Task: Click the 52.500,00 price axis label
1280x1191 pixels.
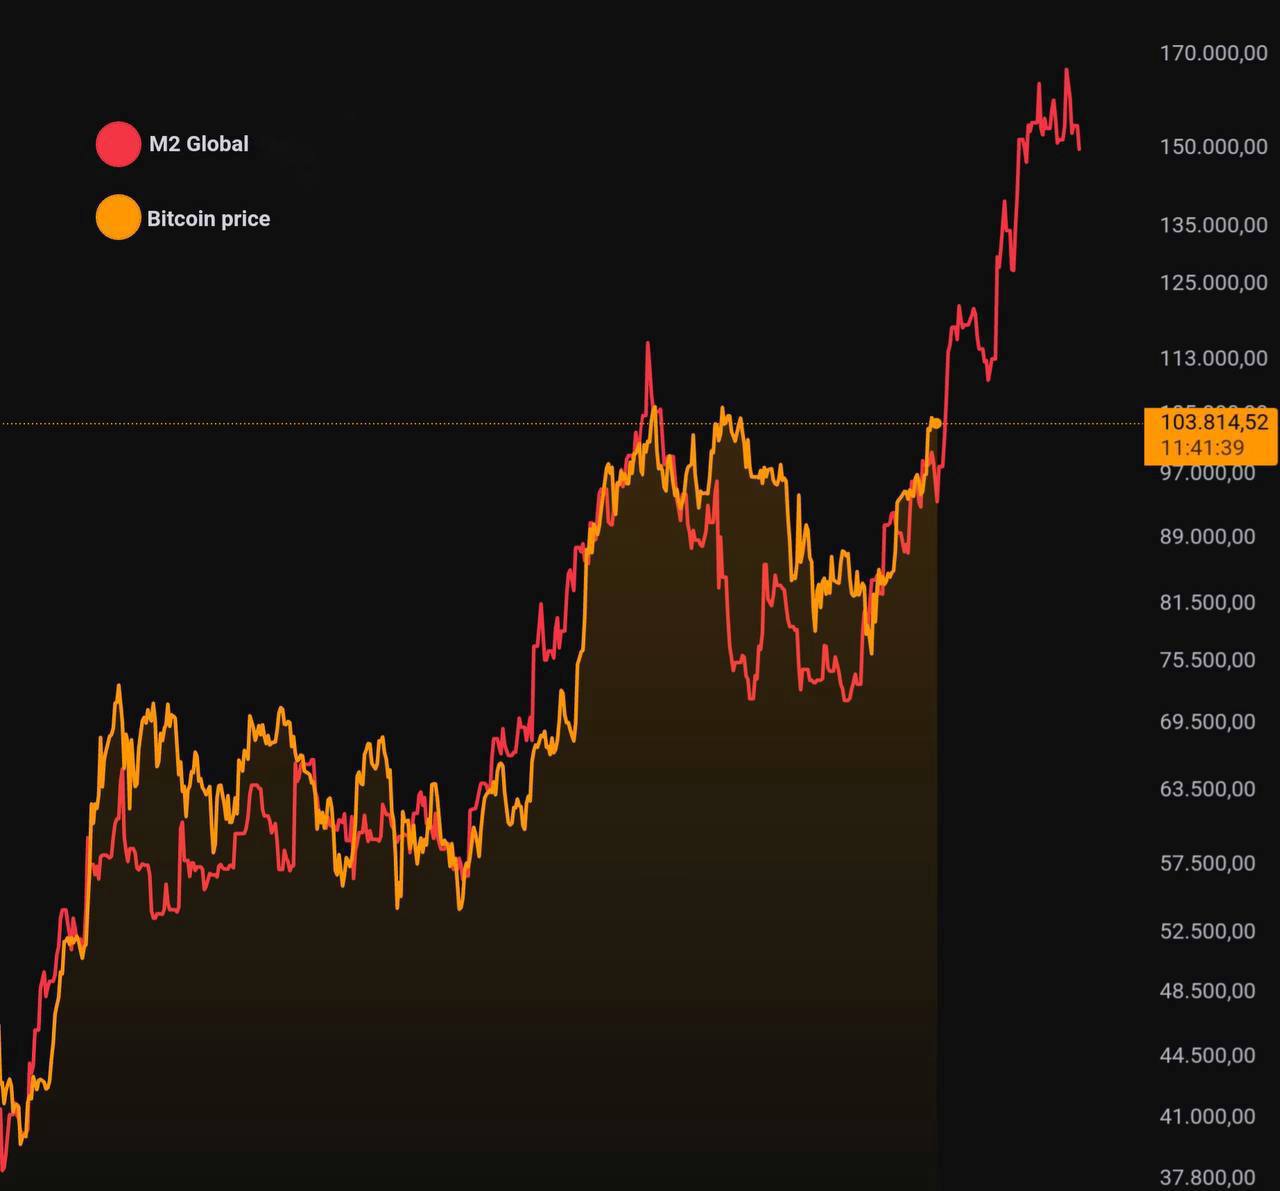Action: coord(1208,931)
